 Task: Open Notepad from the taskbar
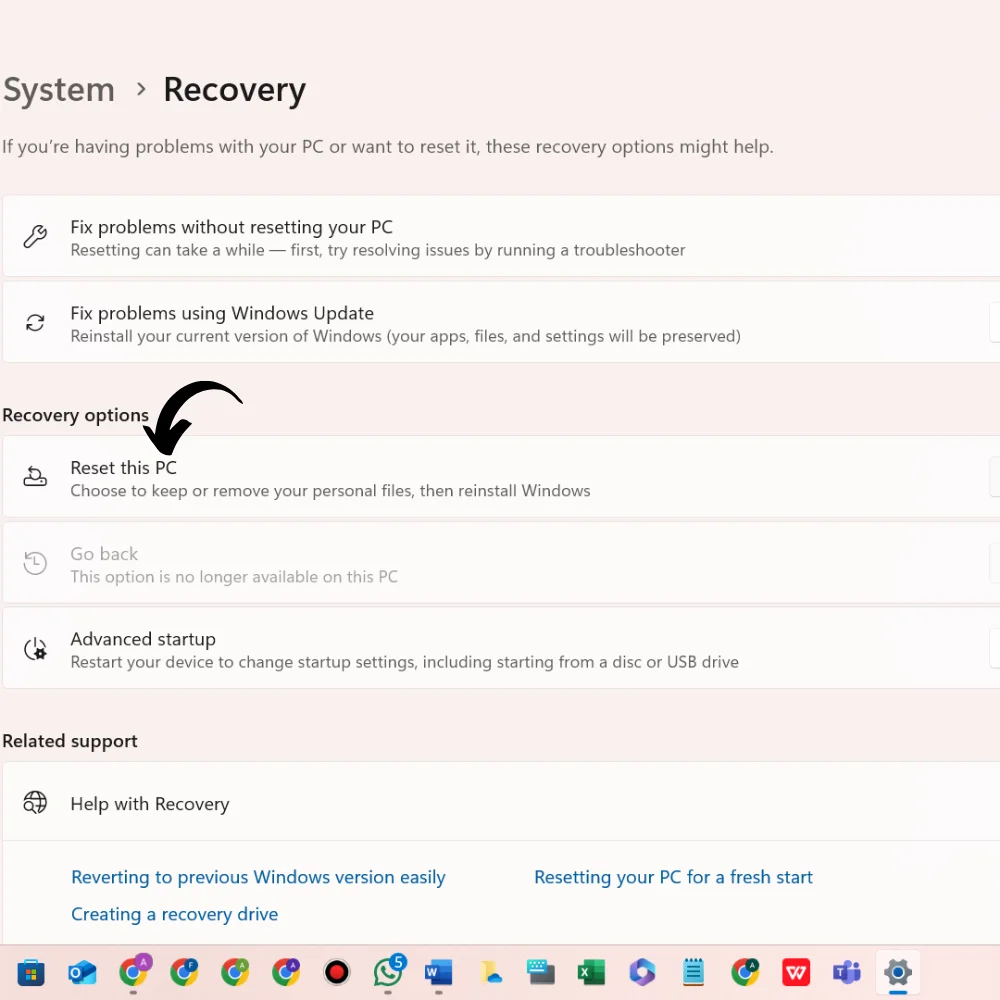pos(693,973)
